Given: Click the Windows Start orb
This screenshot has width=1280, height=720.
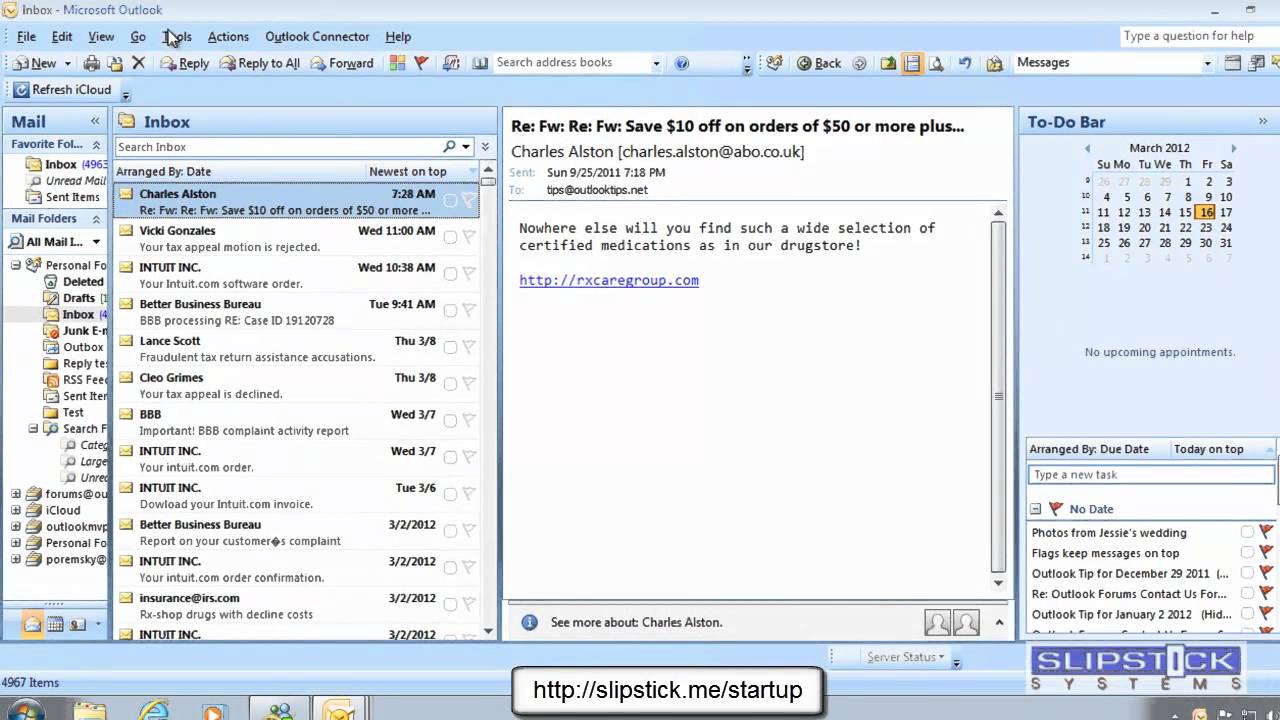Looking at the screenshot, I should coord(25,711).
